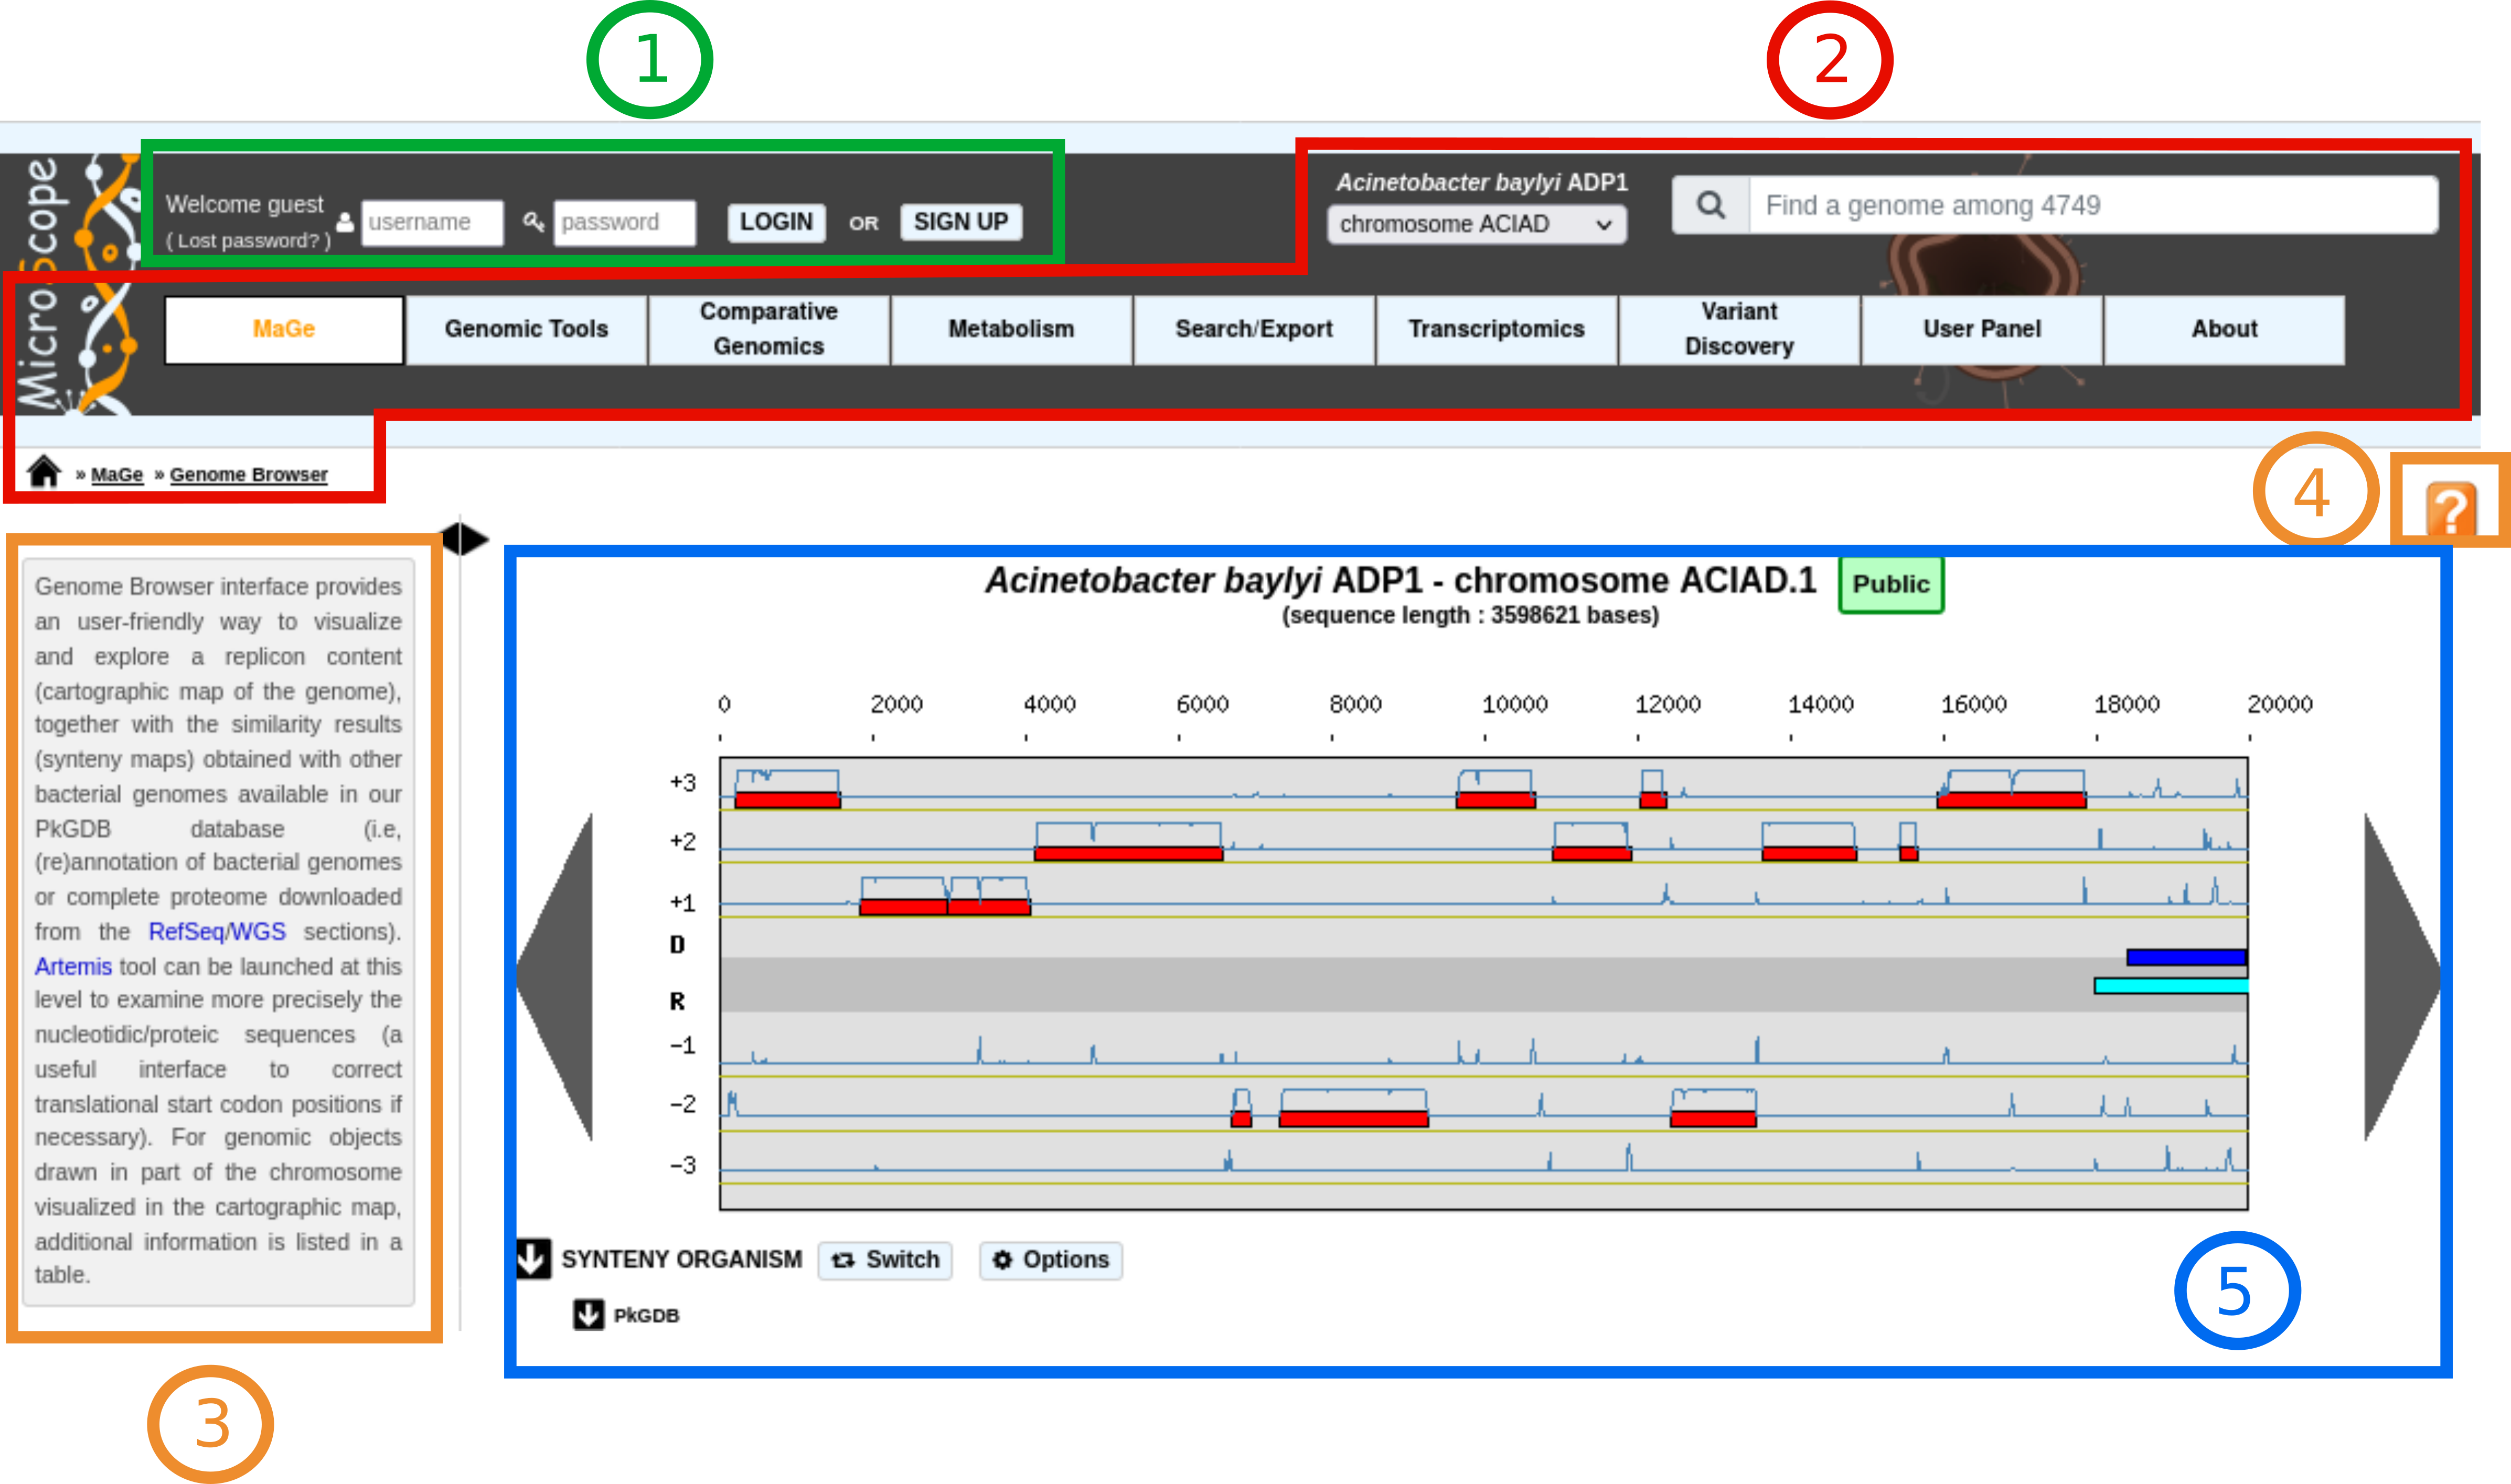
Task: Navigate left with the large gray arrow
Action: coord(555,977)
